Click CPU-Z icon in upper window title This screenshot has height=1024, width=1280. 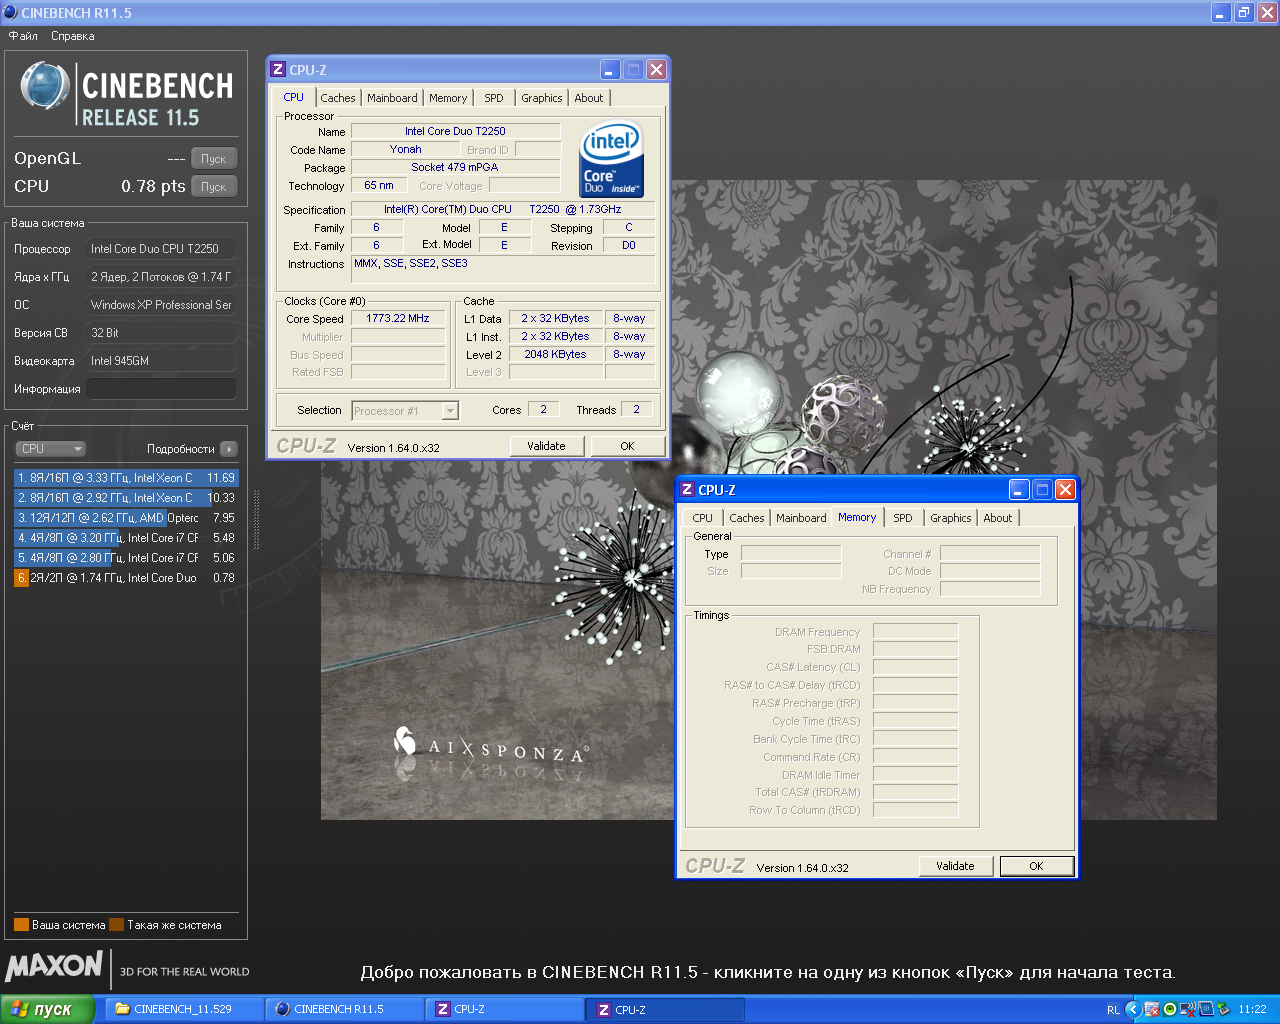click(x=278, y=70)
